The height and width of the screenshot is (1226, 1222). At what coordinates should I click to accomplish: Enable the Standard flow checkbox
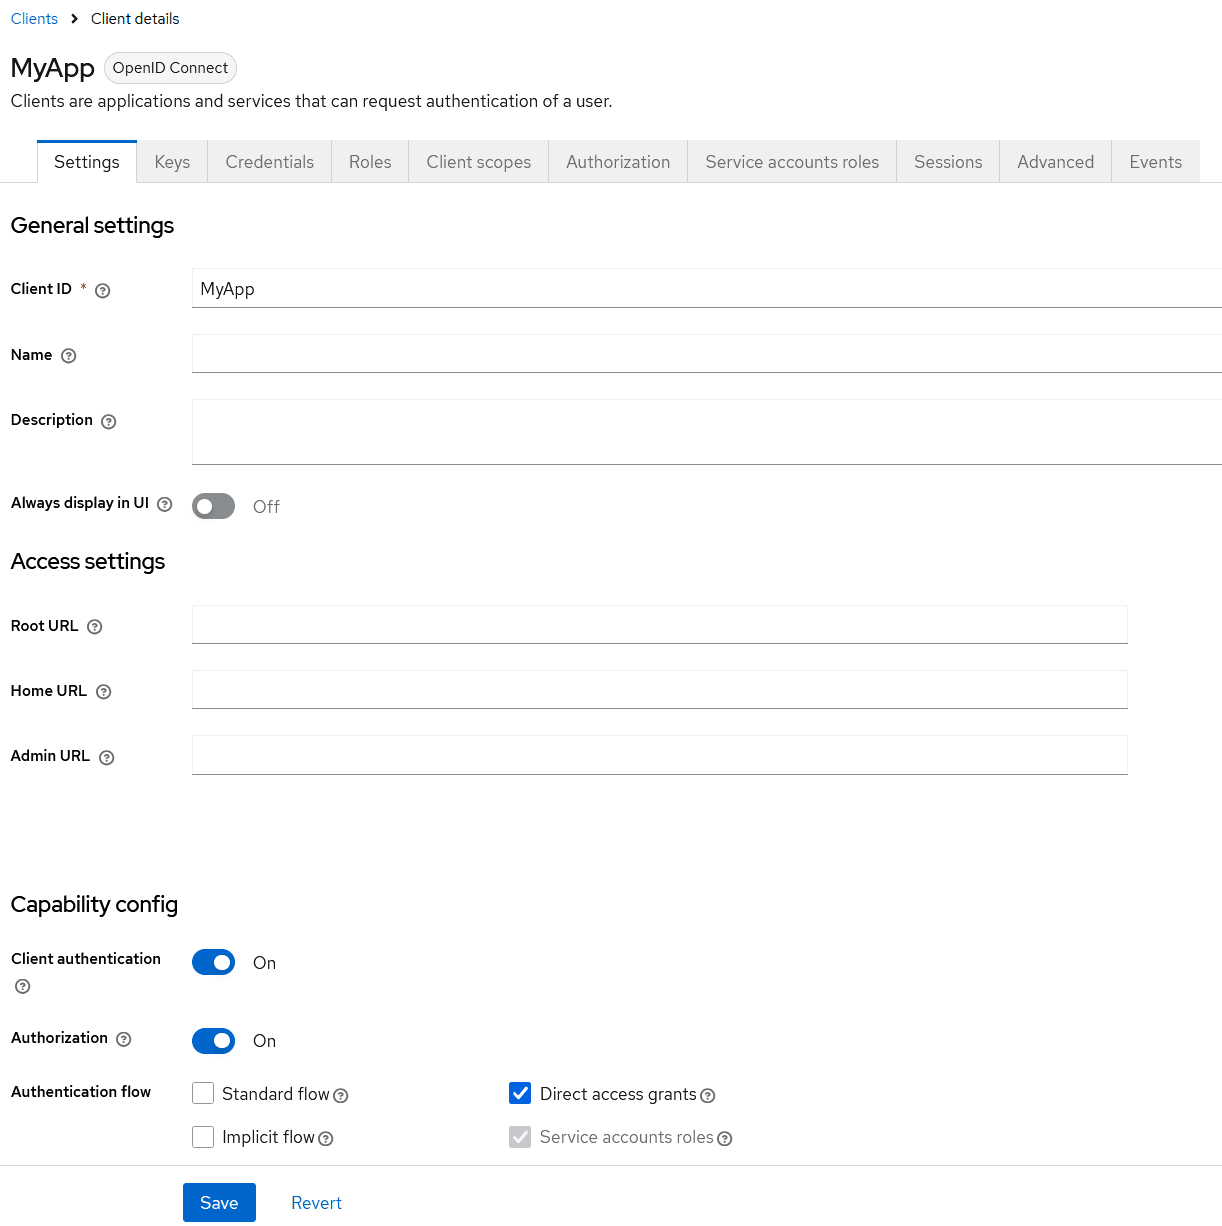pos(203,1093)
